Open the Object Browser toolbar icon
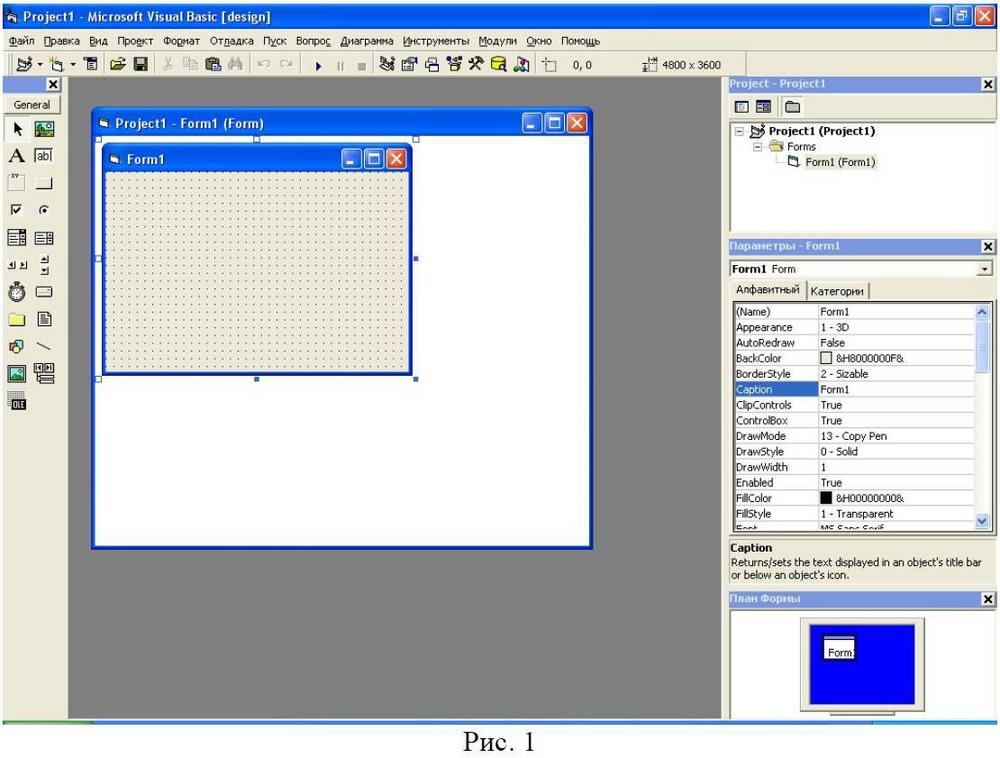This screenshot has width=1000, height=758. coord(454,64)
